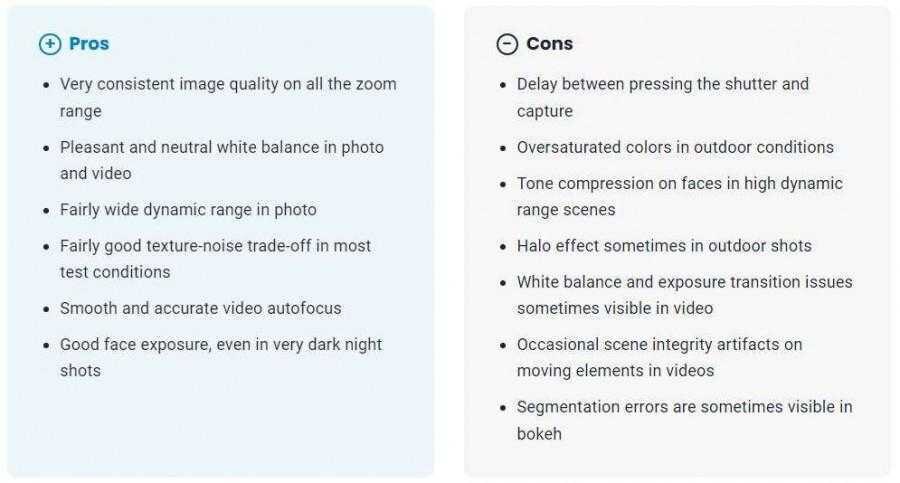Screen dimensions: 900x483
Task: Click 'Occasional scene integrity artifacts' item
Action: (659, 345)
